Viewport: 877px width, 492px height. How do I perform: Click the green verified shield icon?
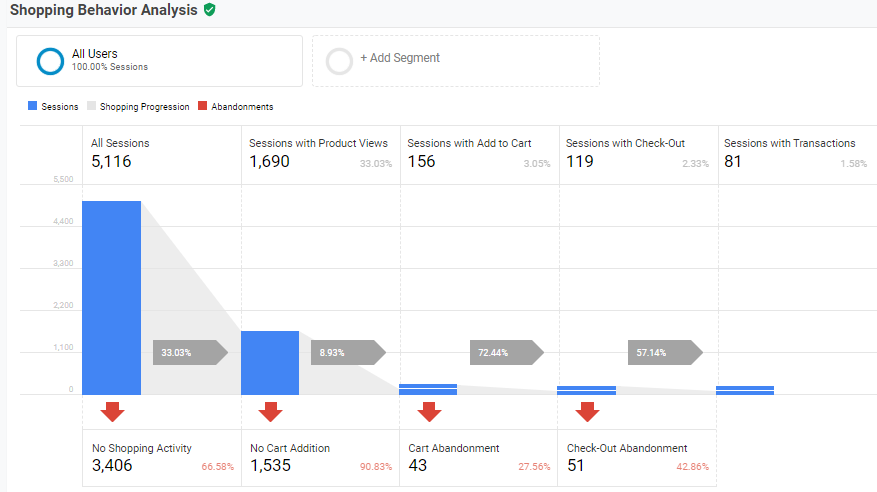click(209, 10)
